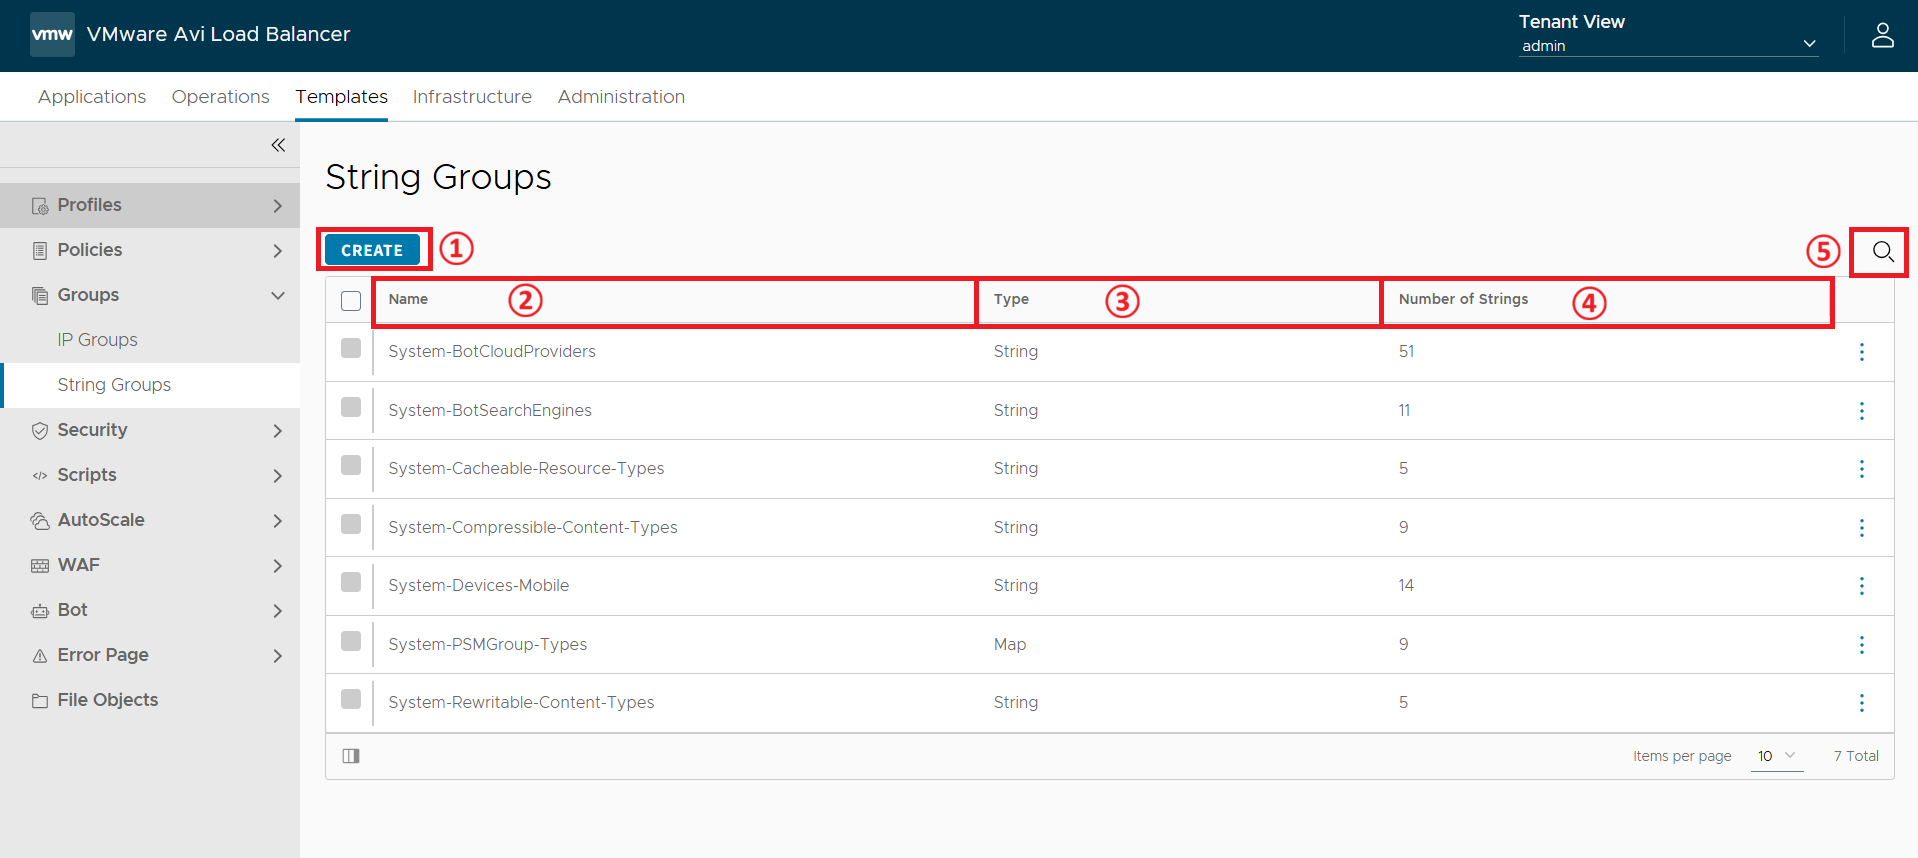Open the Items per page dropdown
Screen dimensions: 1918x858
coord(1777,756)
